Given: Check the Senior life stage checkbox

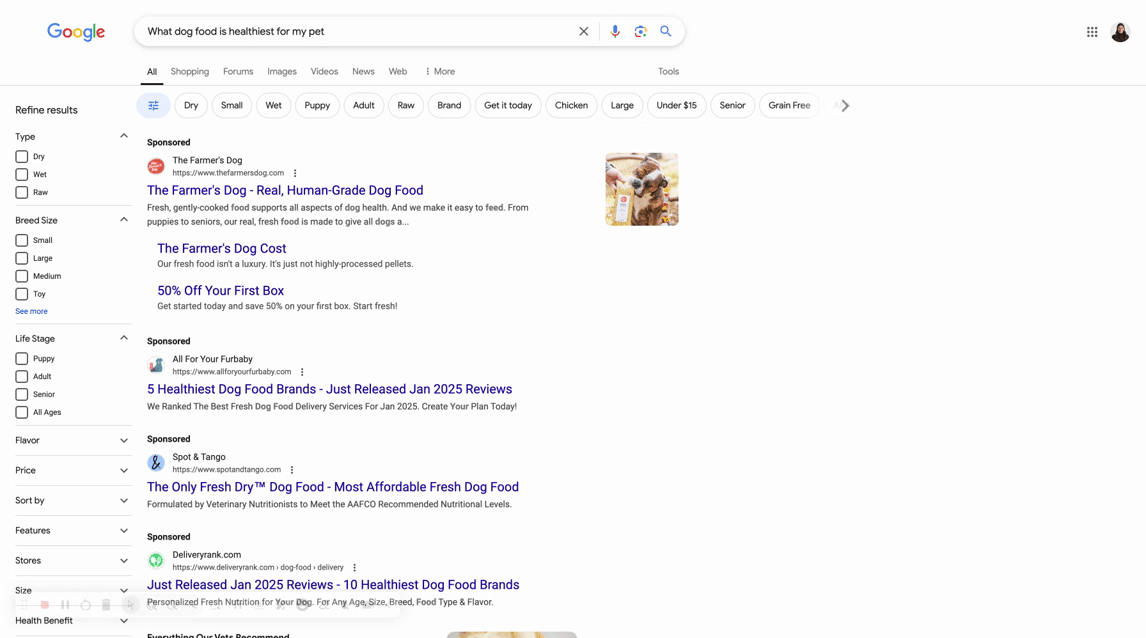Looking at the screenshot, I should pos(22,395).
